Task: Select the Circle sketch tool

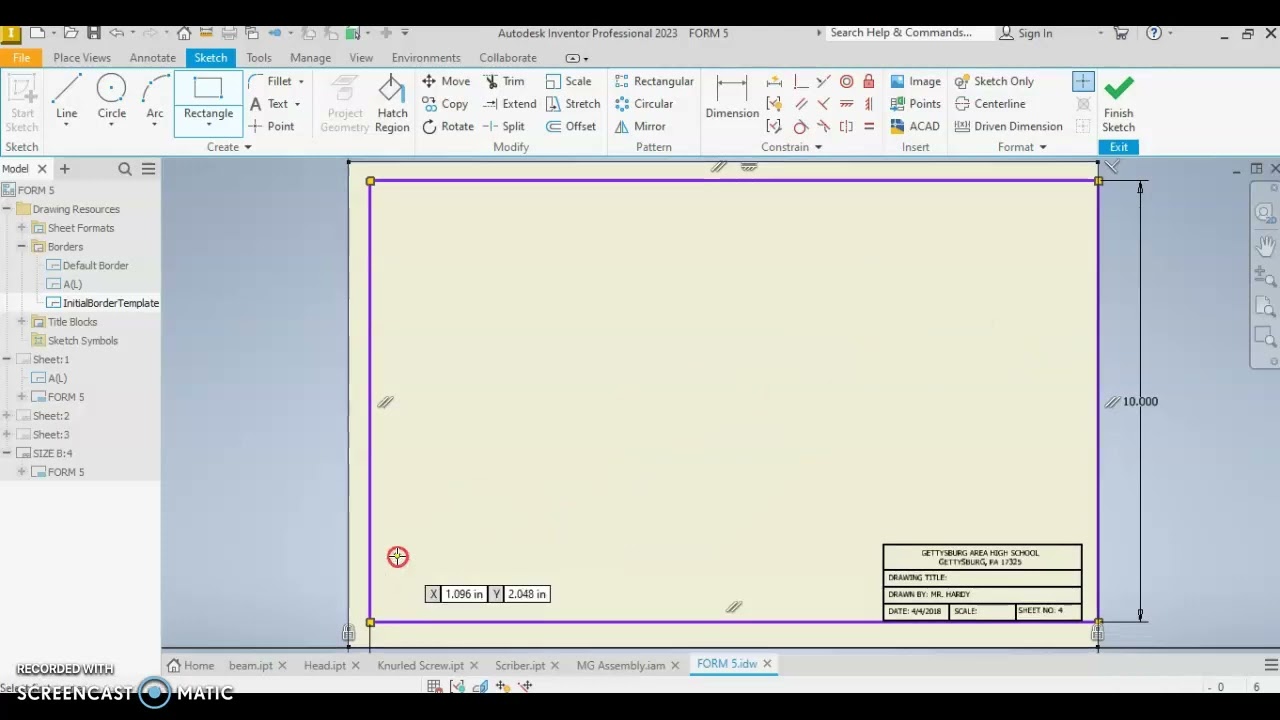Action: [111, 98]
